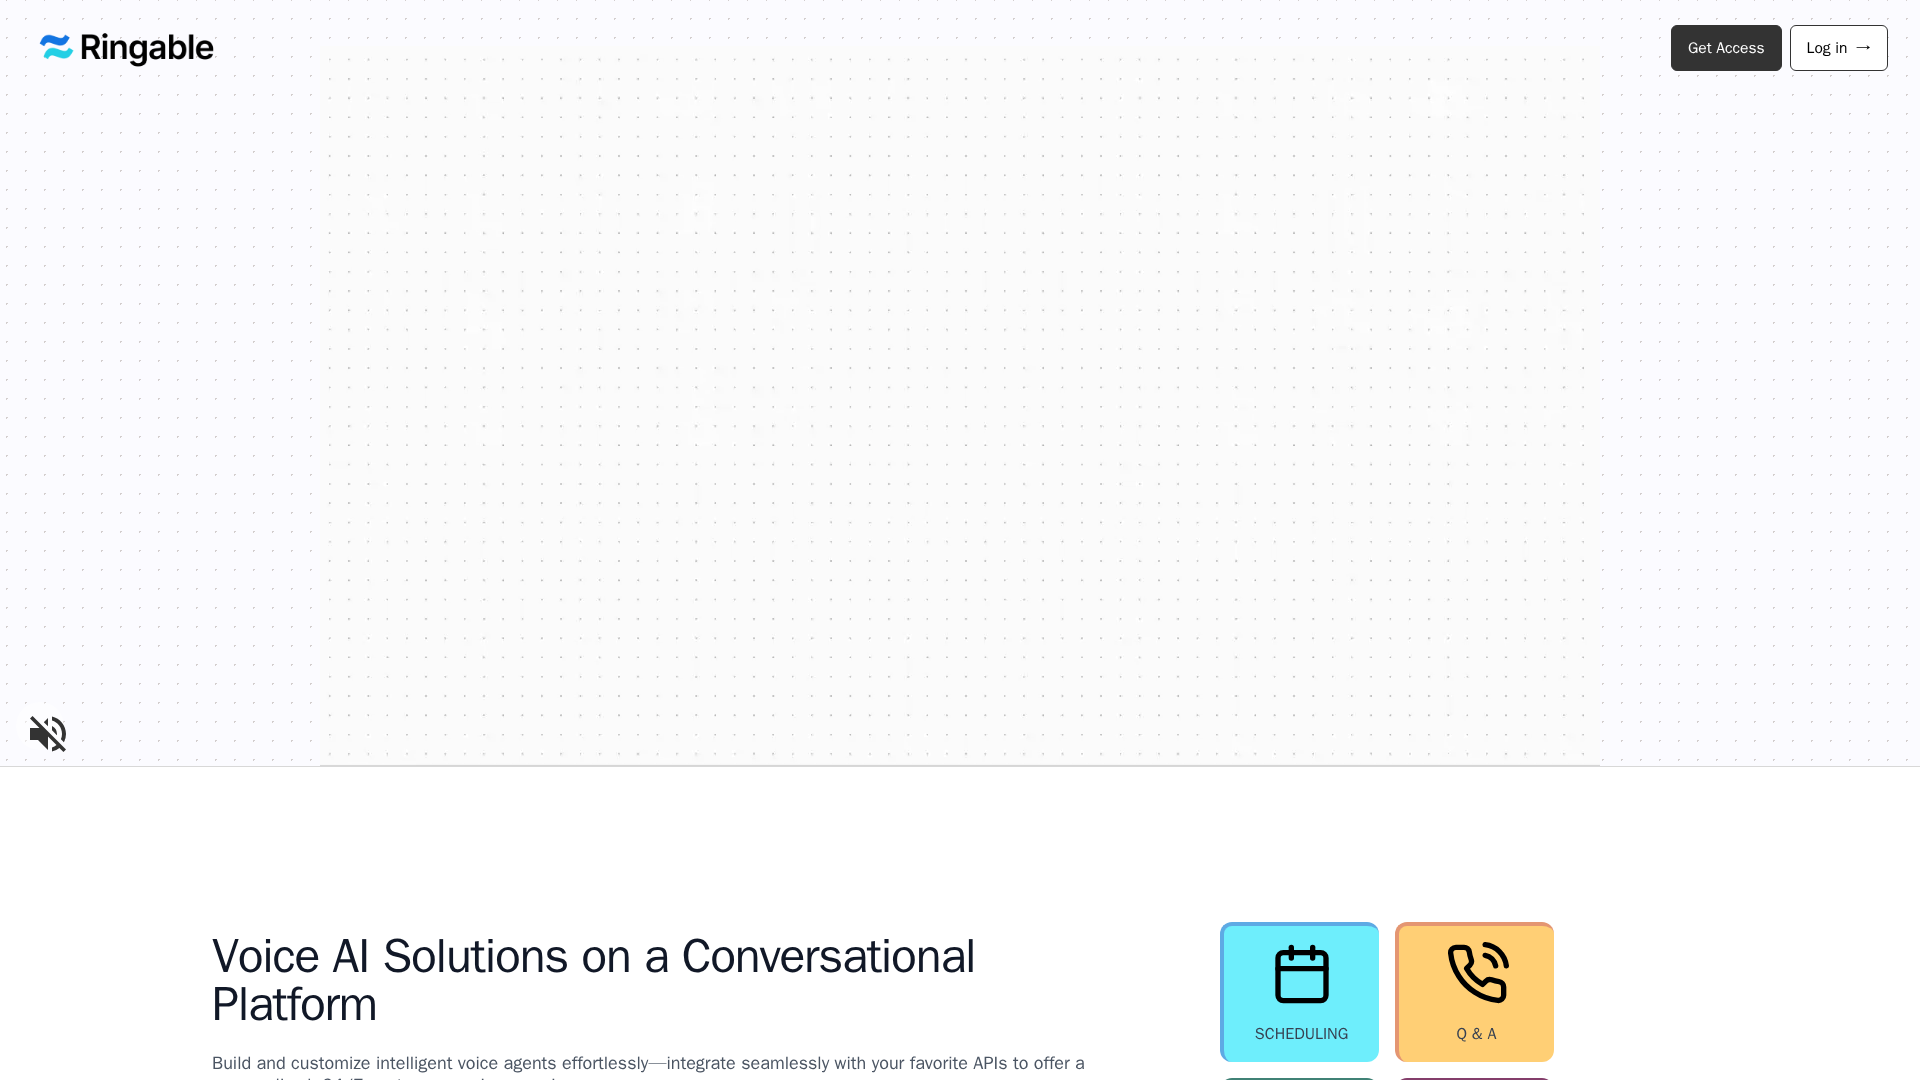Click the arrow inside the Log in button

(x=1863, y=47)
